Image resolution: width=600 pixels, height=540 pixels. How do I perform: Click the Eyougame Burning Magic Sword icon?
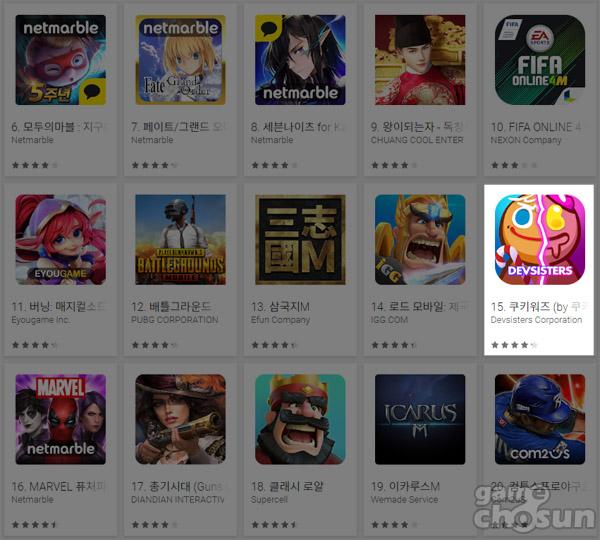click(60, 240)
